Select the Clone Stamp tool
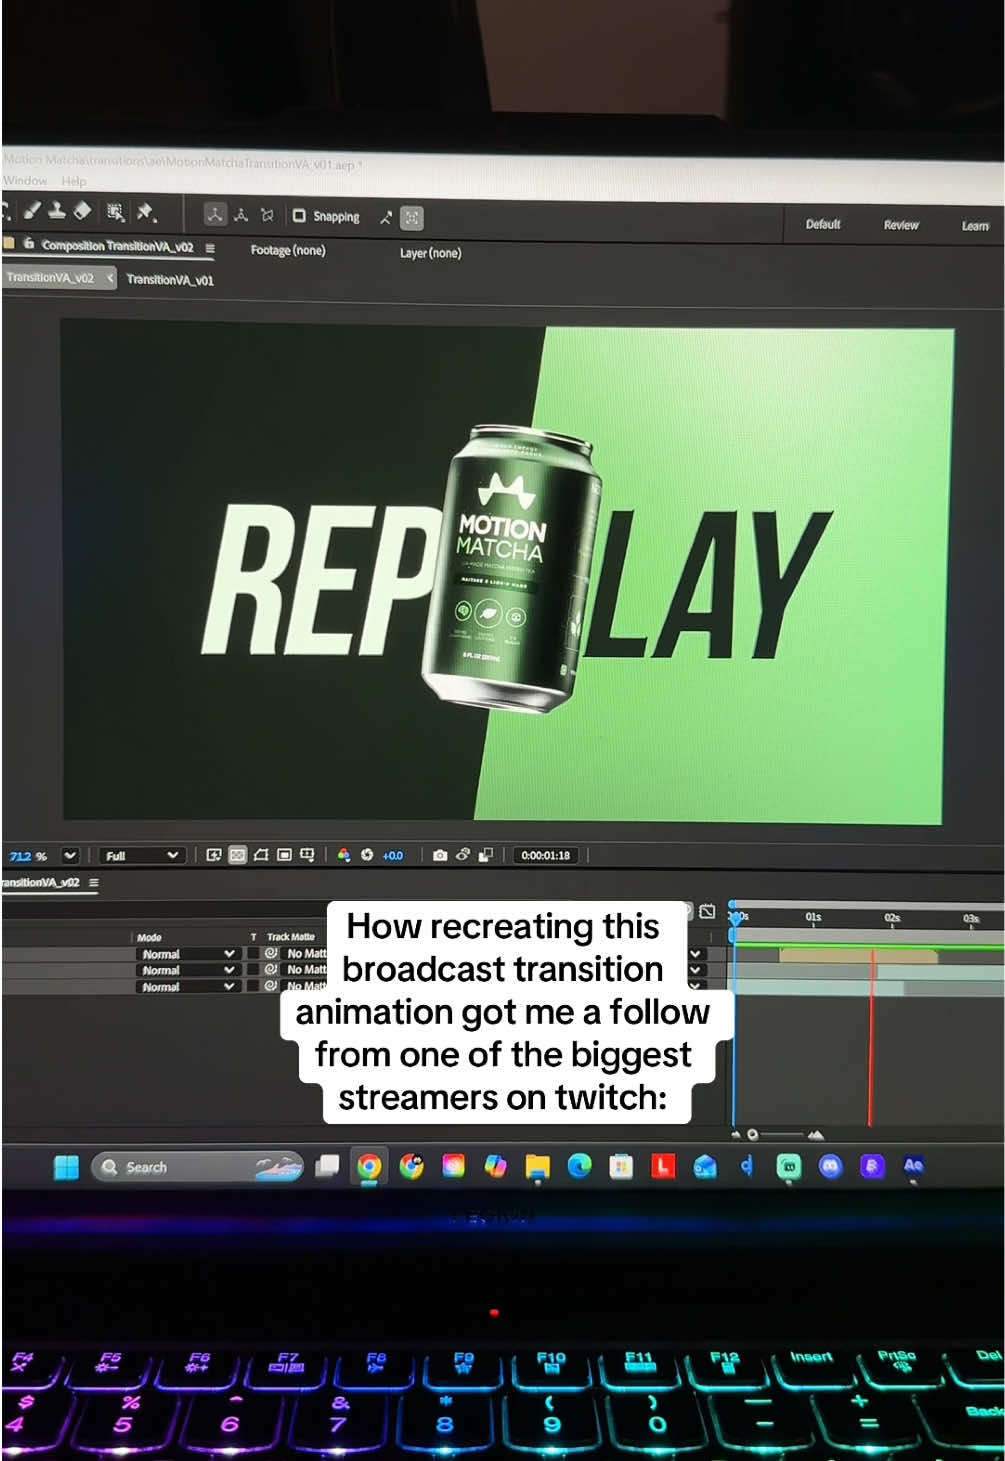 pyautogui.click(x=57, y=210)
